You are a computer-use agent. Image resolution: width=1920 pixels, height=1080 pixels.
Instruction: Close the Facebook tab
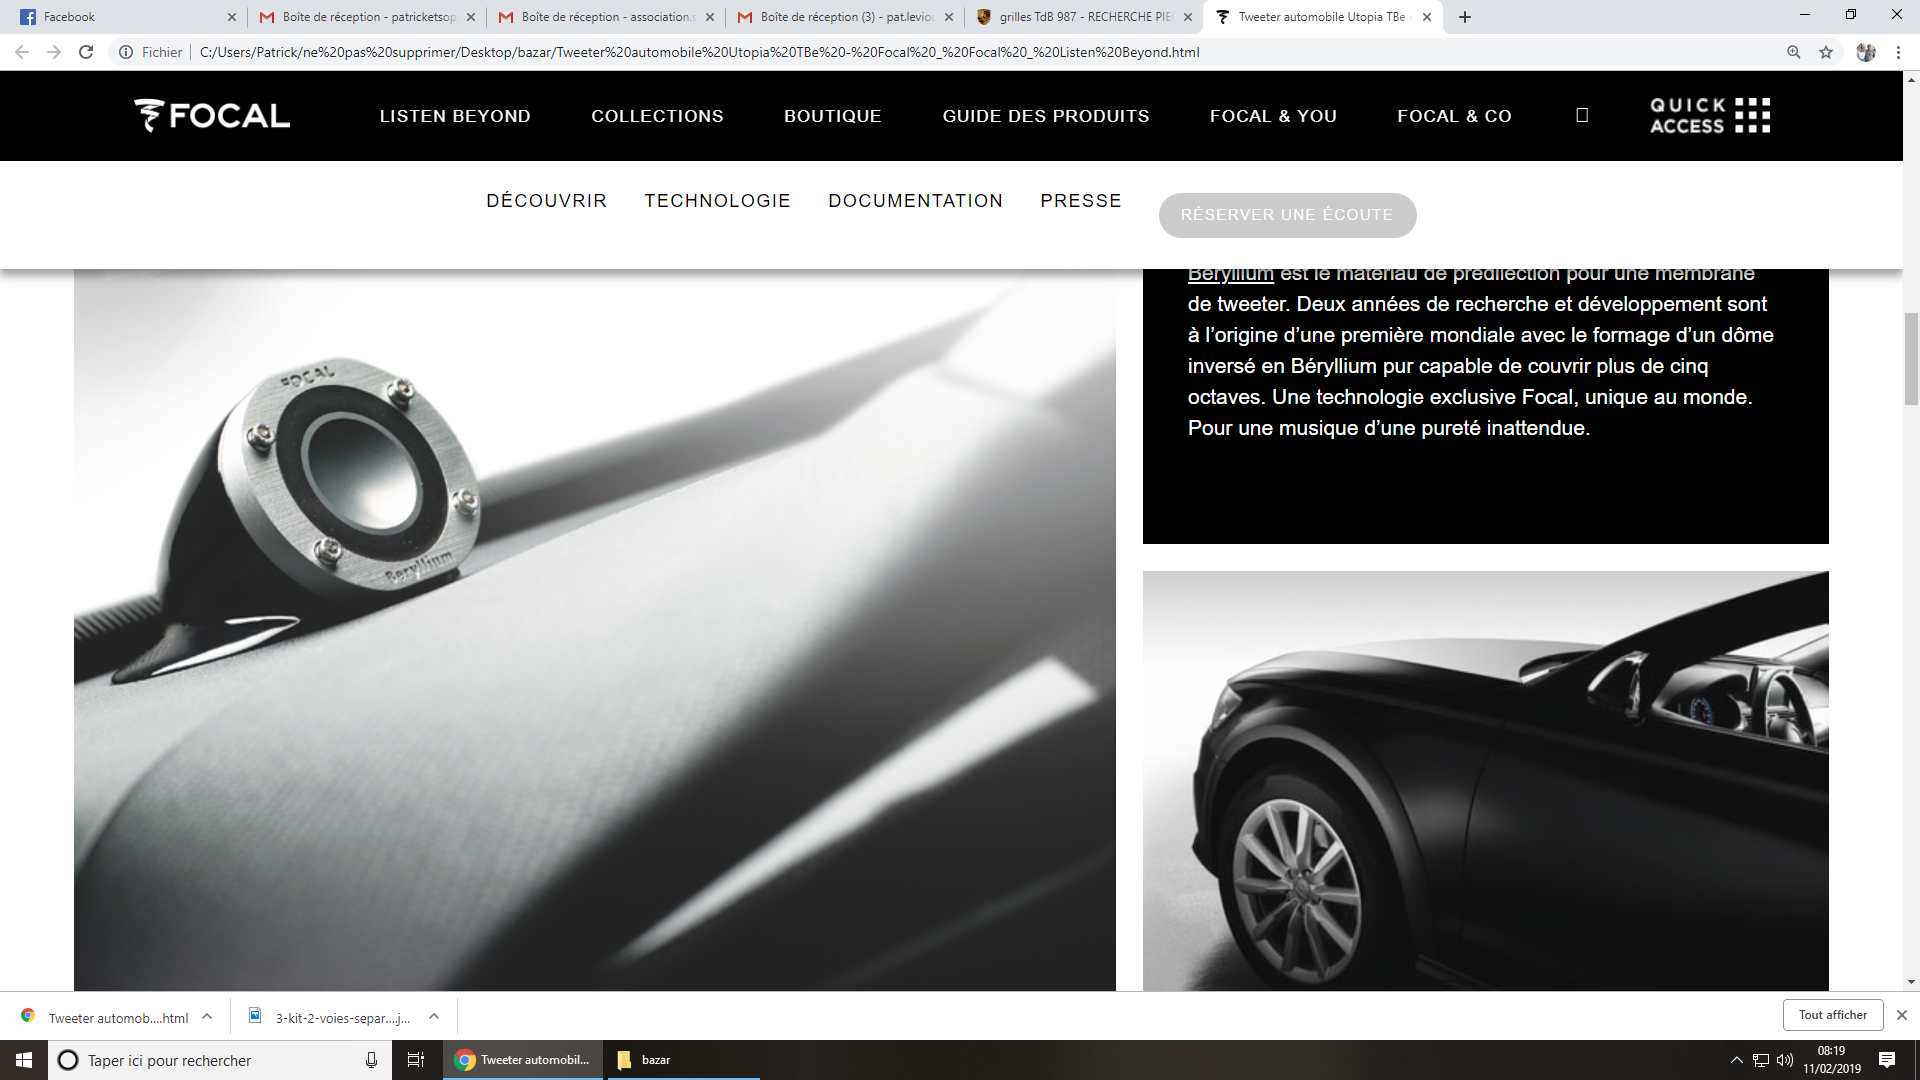(x=232, y=17)
